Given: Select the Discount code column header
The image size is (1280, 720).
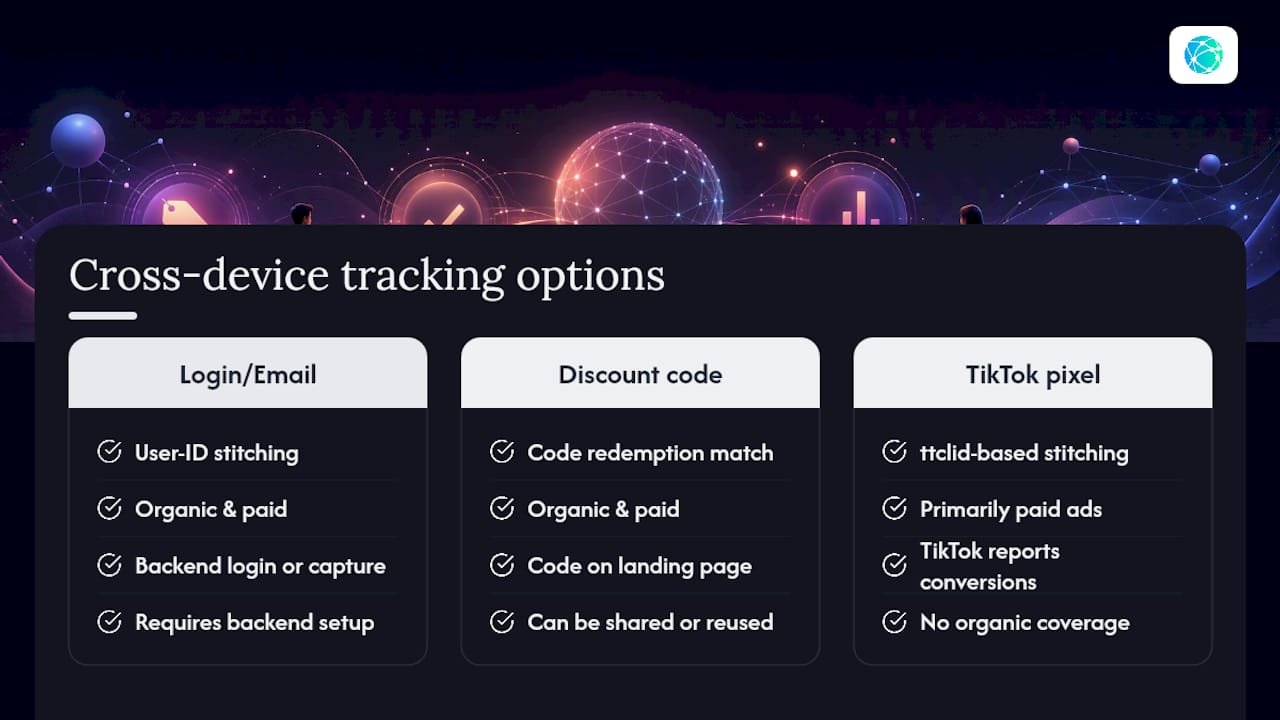Looking at the screenshot, I should point(640,373).
